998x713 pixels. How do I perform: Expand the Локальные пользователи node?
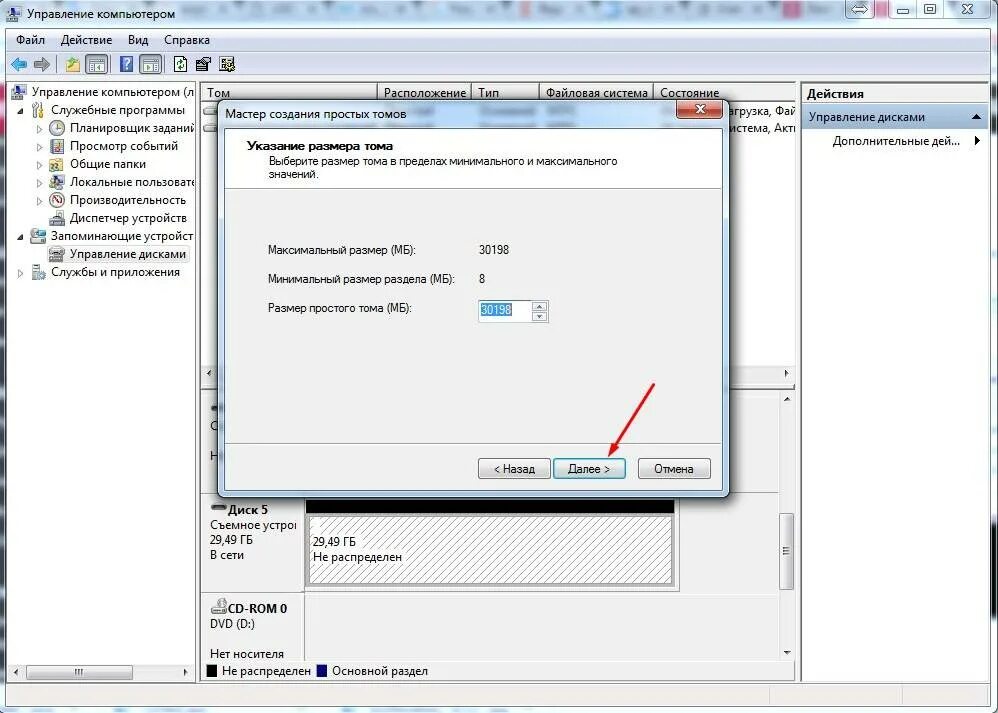[x=39, y=183]
